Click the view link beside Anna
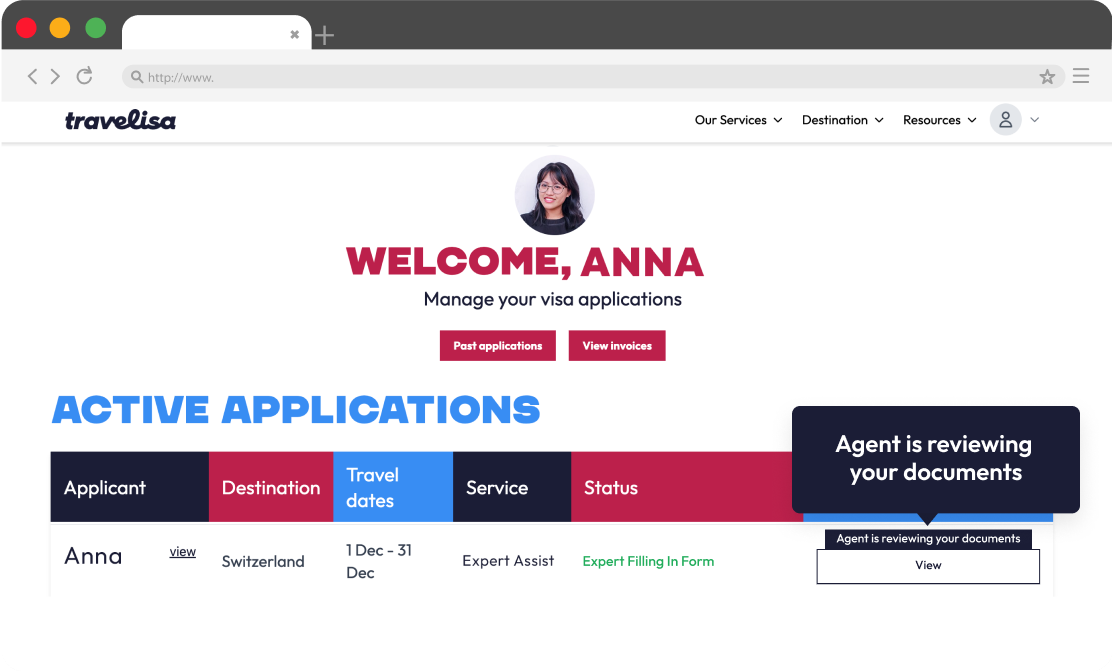Screen dimensions: 1112x672 pyautogui.click(x=182, y=552)
